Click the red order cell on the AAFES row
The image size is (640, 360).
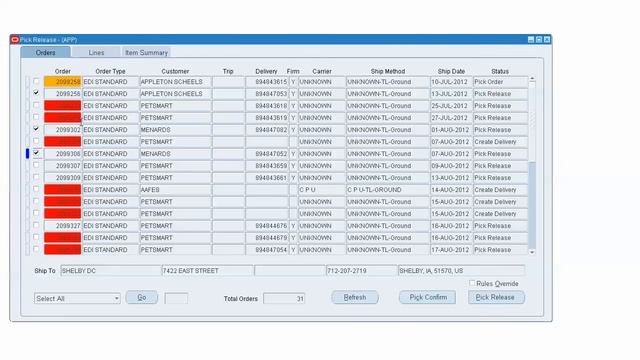coord(62,190)
